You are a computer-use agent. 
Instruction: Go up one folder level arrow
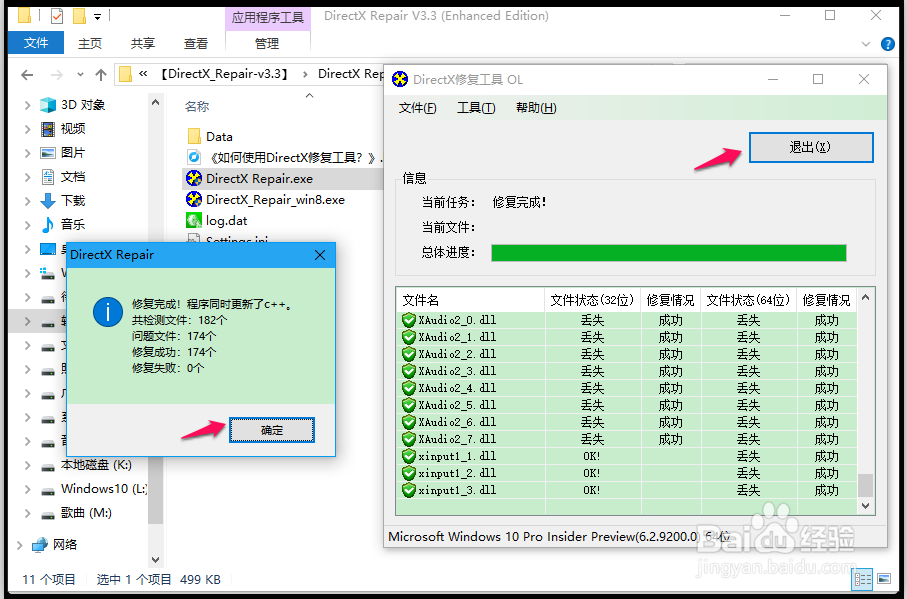[101, 75]
